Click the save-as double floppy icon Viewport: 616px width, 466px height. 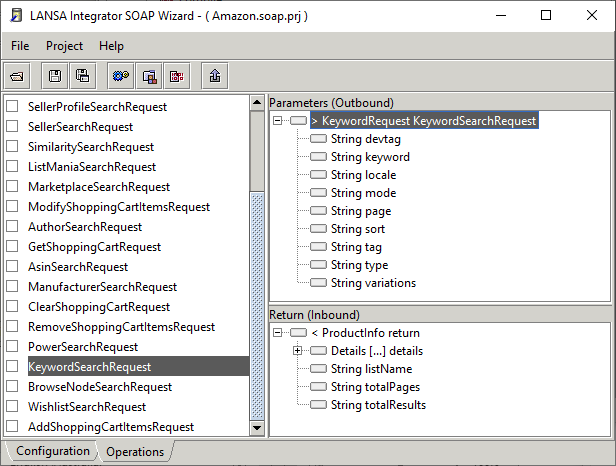click(x=82, y=76)
